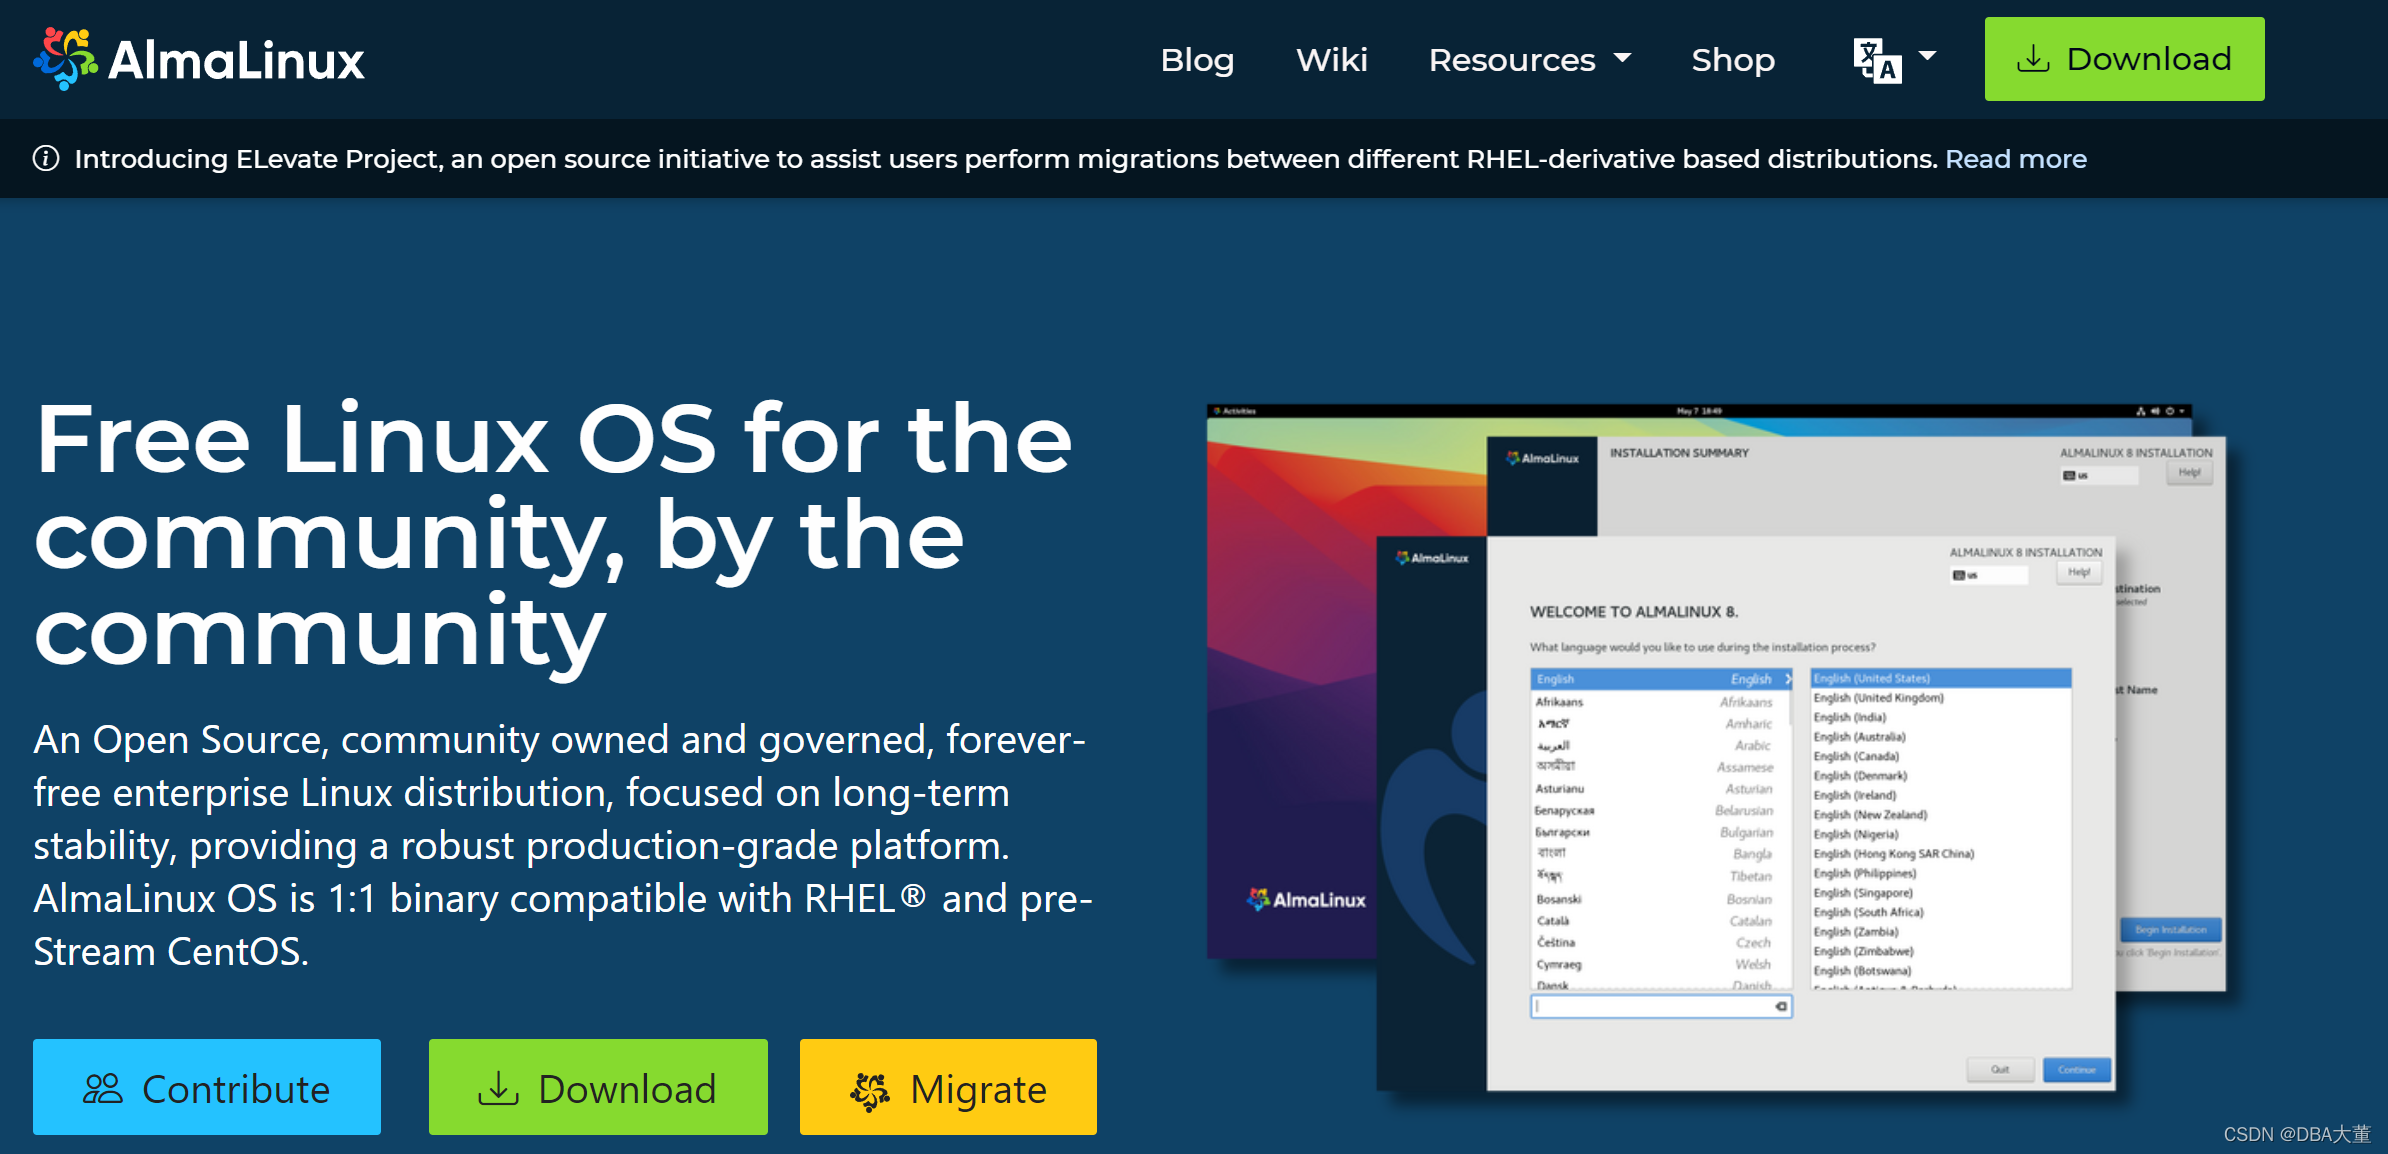Click the Migrate button
2388x1154 pixels.
point(948,1087)
